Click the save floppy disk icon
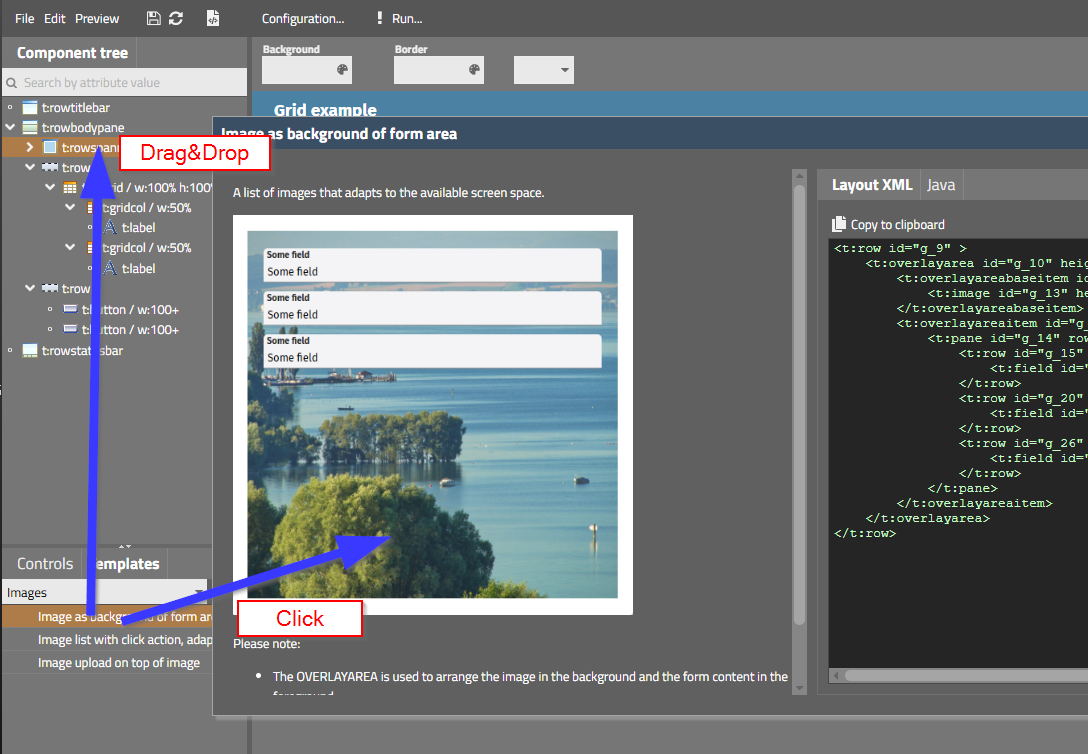Viewport: 1088px width, 754px height. coord(153,18)
